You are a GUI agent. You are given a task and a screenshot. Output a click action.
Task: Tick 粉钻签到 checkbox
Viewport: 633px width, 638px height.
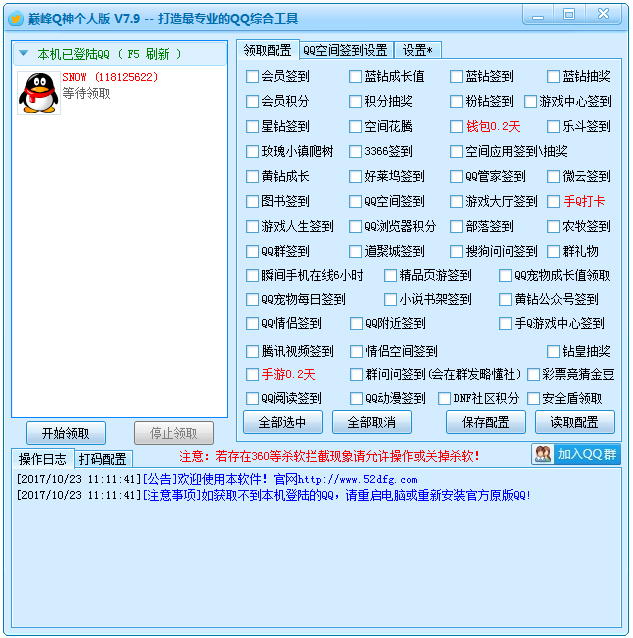click(x=456, y=101)
